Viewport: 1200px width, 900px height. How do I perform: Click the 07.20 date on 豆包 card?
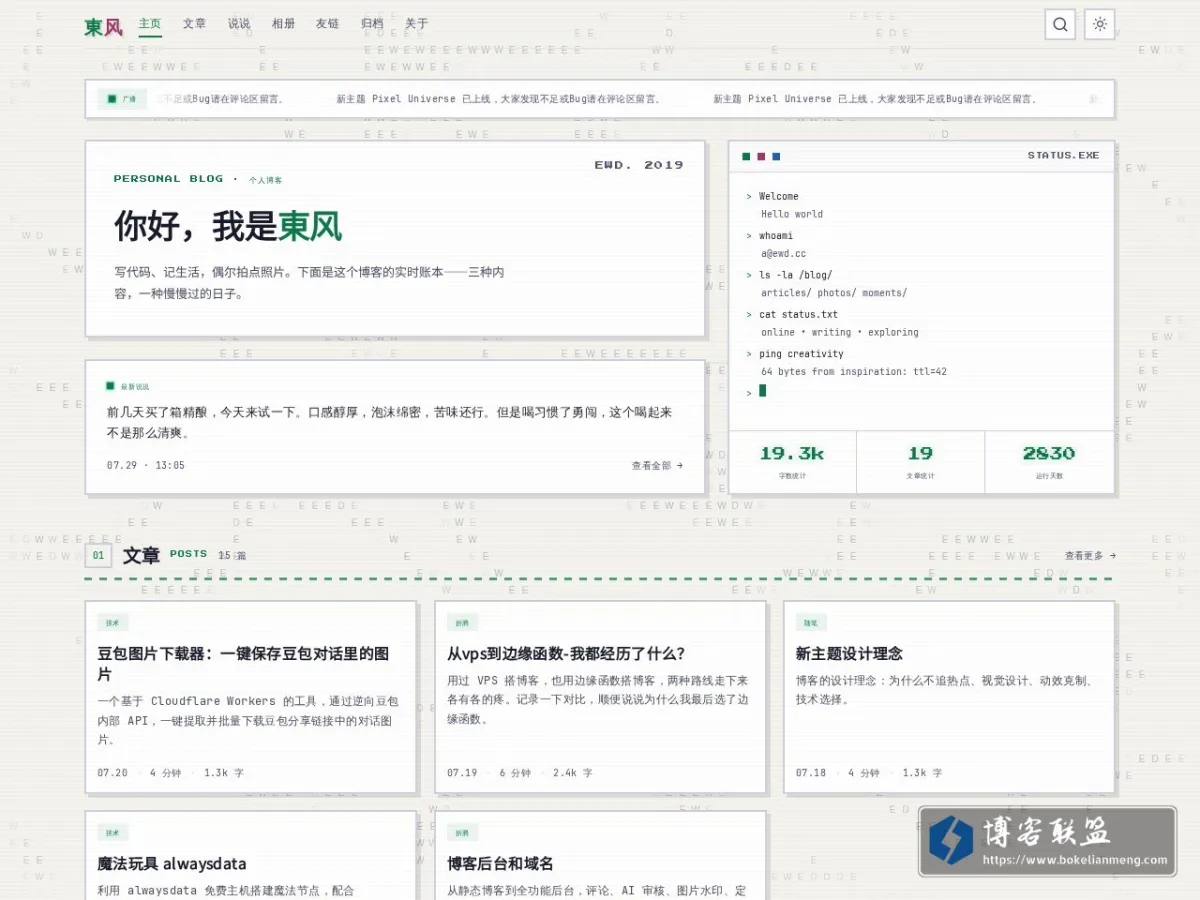tap(112, 772)
